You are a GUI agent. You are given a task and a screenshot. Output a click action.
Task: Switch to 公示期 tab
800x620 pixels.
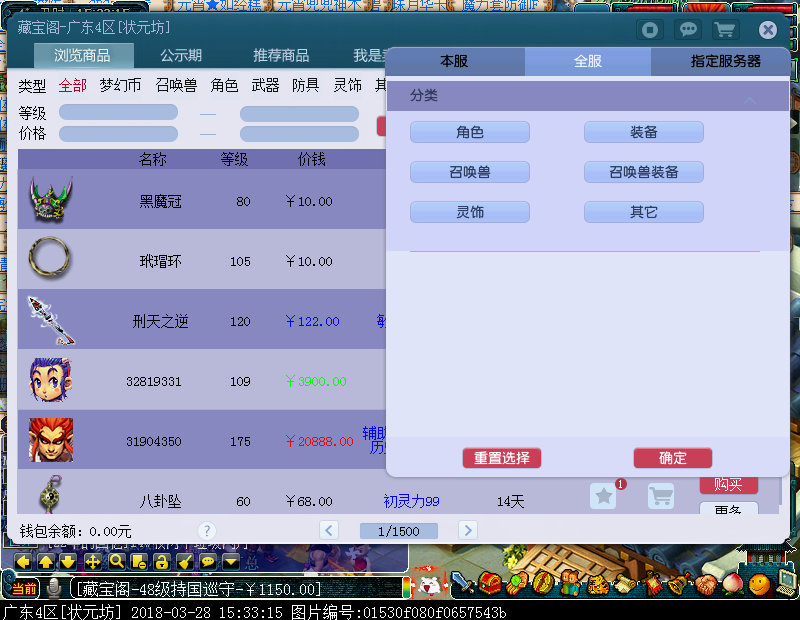coord(181,55)
